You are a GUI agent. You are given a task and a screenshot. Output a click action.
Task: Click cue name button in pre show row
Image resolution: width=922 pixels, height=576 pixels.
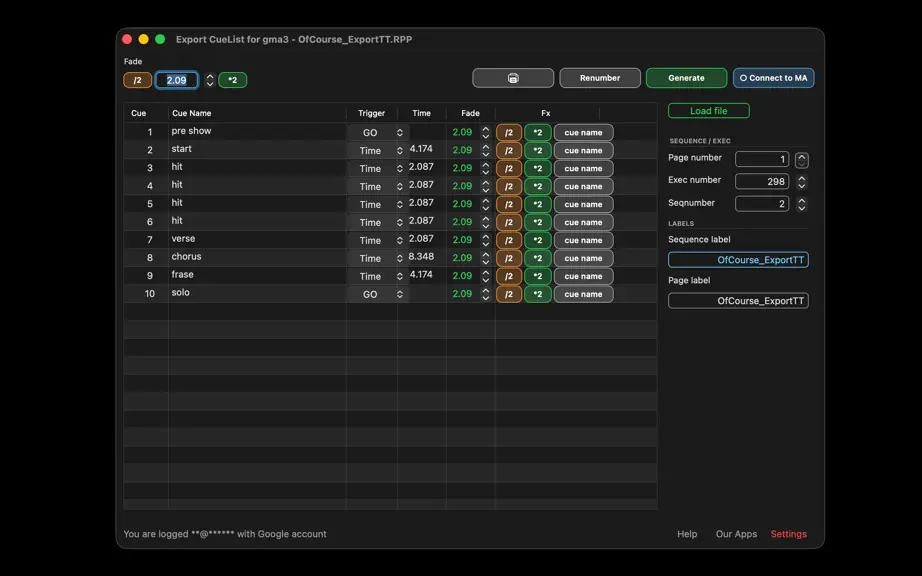click(583, 133)
